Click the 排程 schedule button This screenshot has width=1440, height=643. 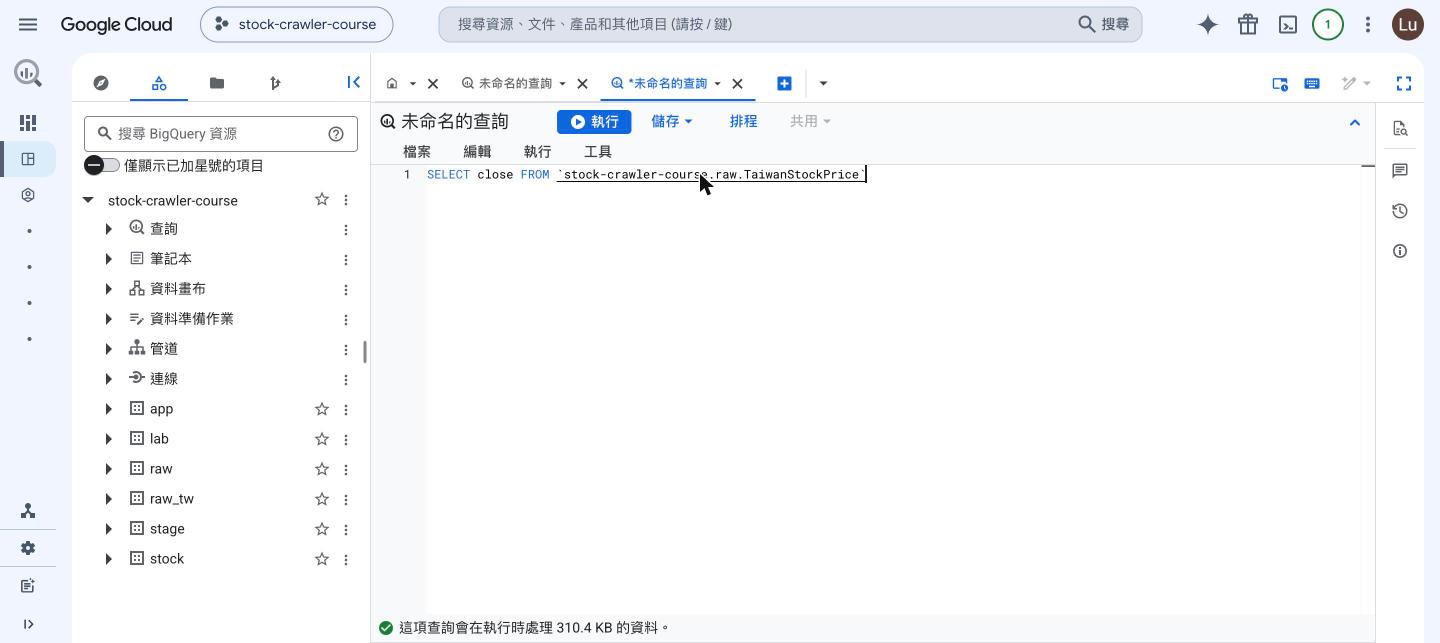743,121
